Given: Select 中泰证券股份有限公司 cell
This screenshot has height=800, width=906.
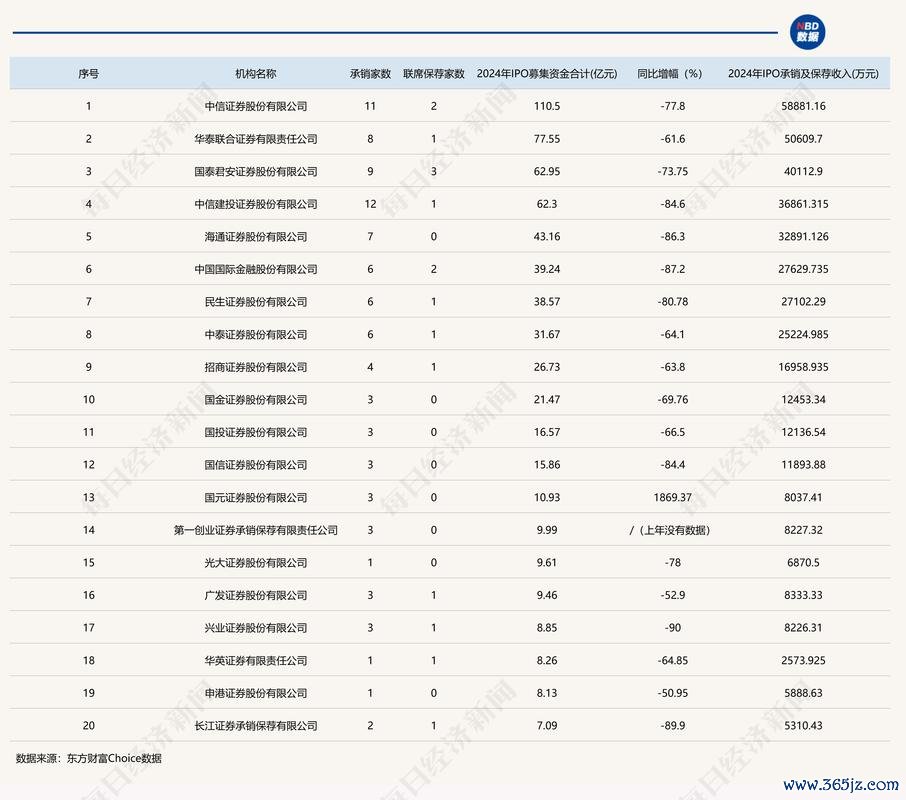Looking at the screenshot, I should (256, 334).
